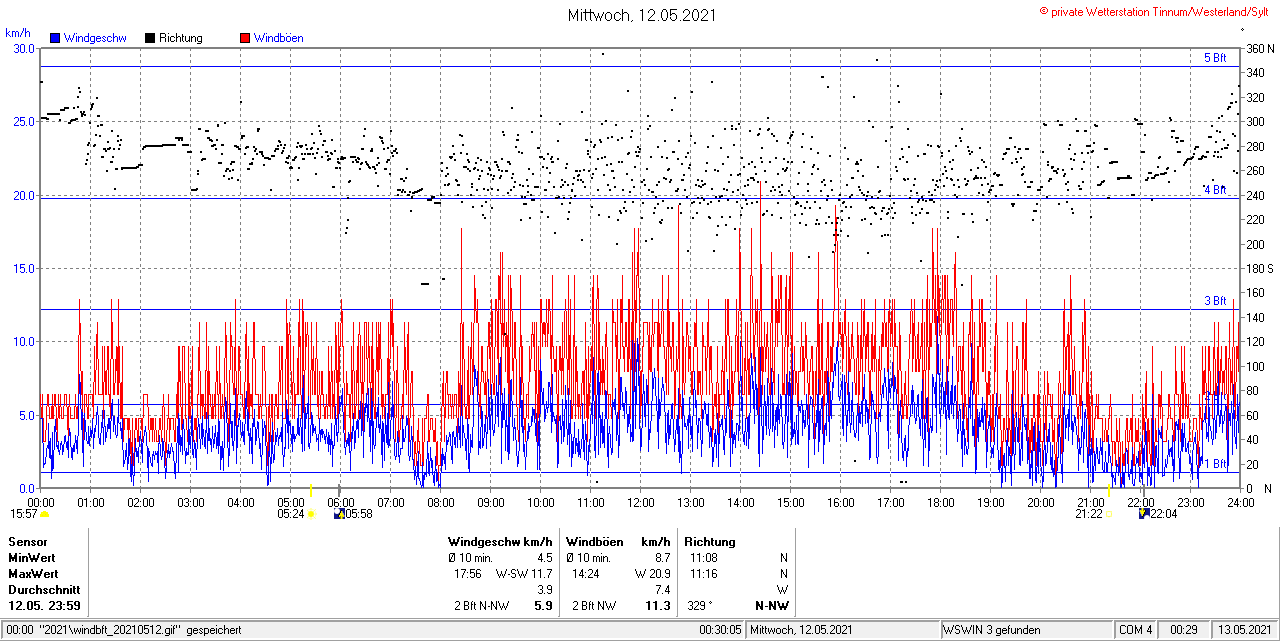
Task: Click the 15:00 tick on the time axis
Action: (x=791, y=502)
